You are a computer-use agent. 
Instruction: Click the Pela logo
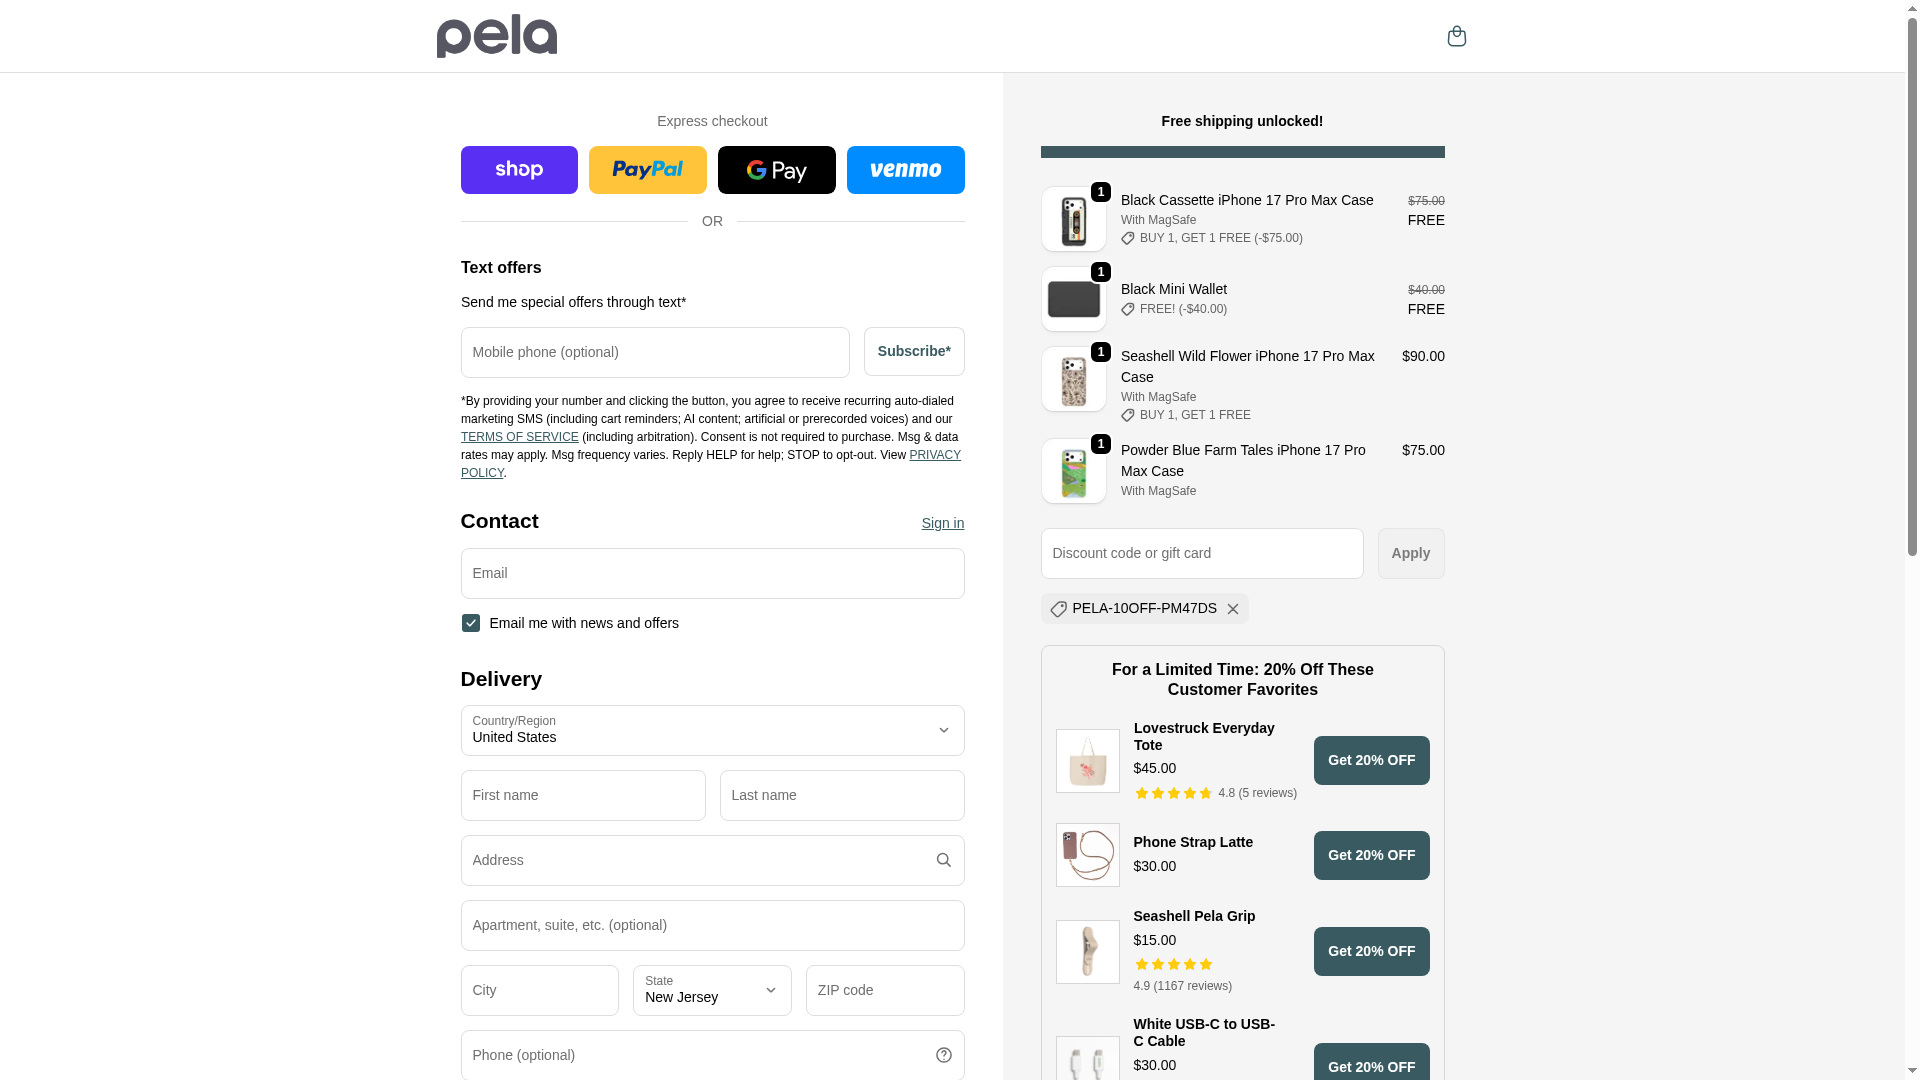coord(496,36)
